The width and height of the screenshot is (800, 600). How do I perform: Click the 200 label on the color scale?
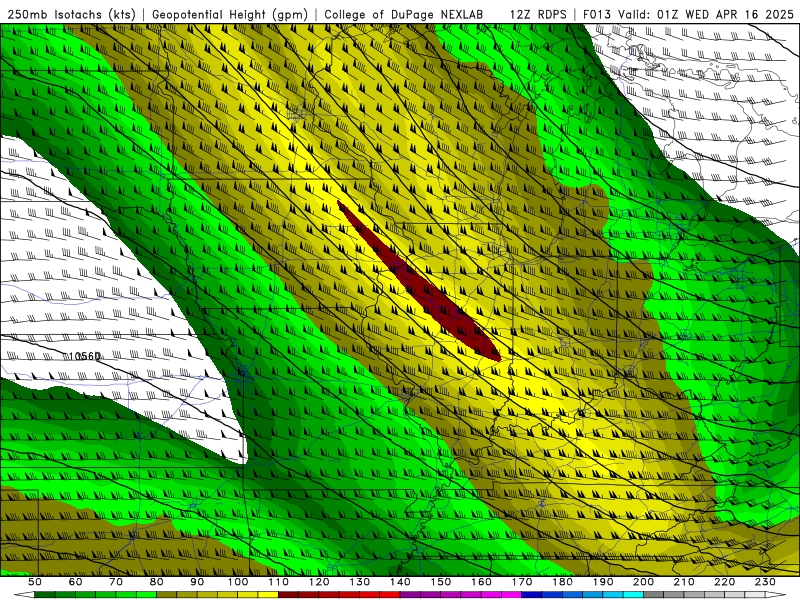point(643,582)
